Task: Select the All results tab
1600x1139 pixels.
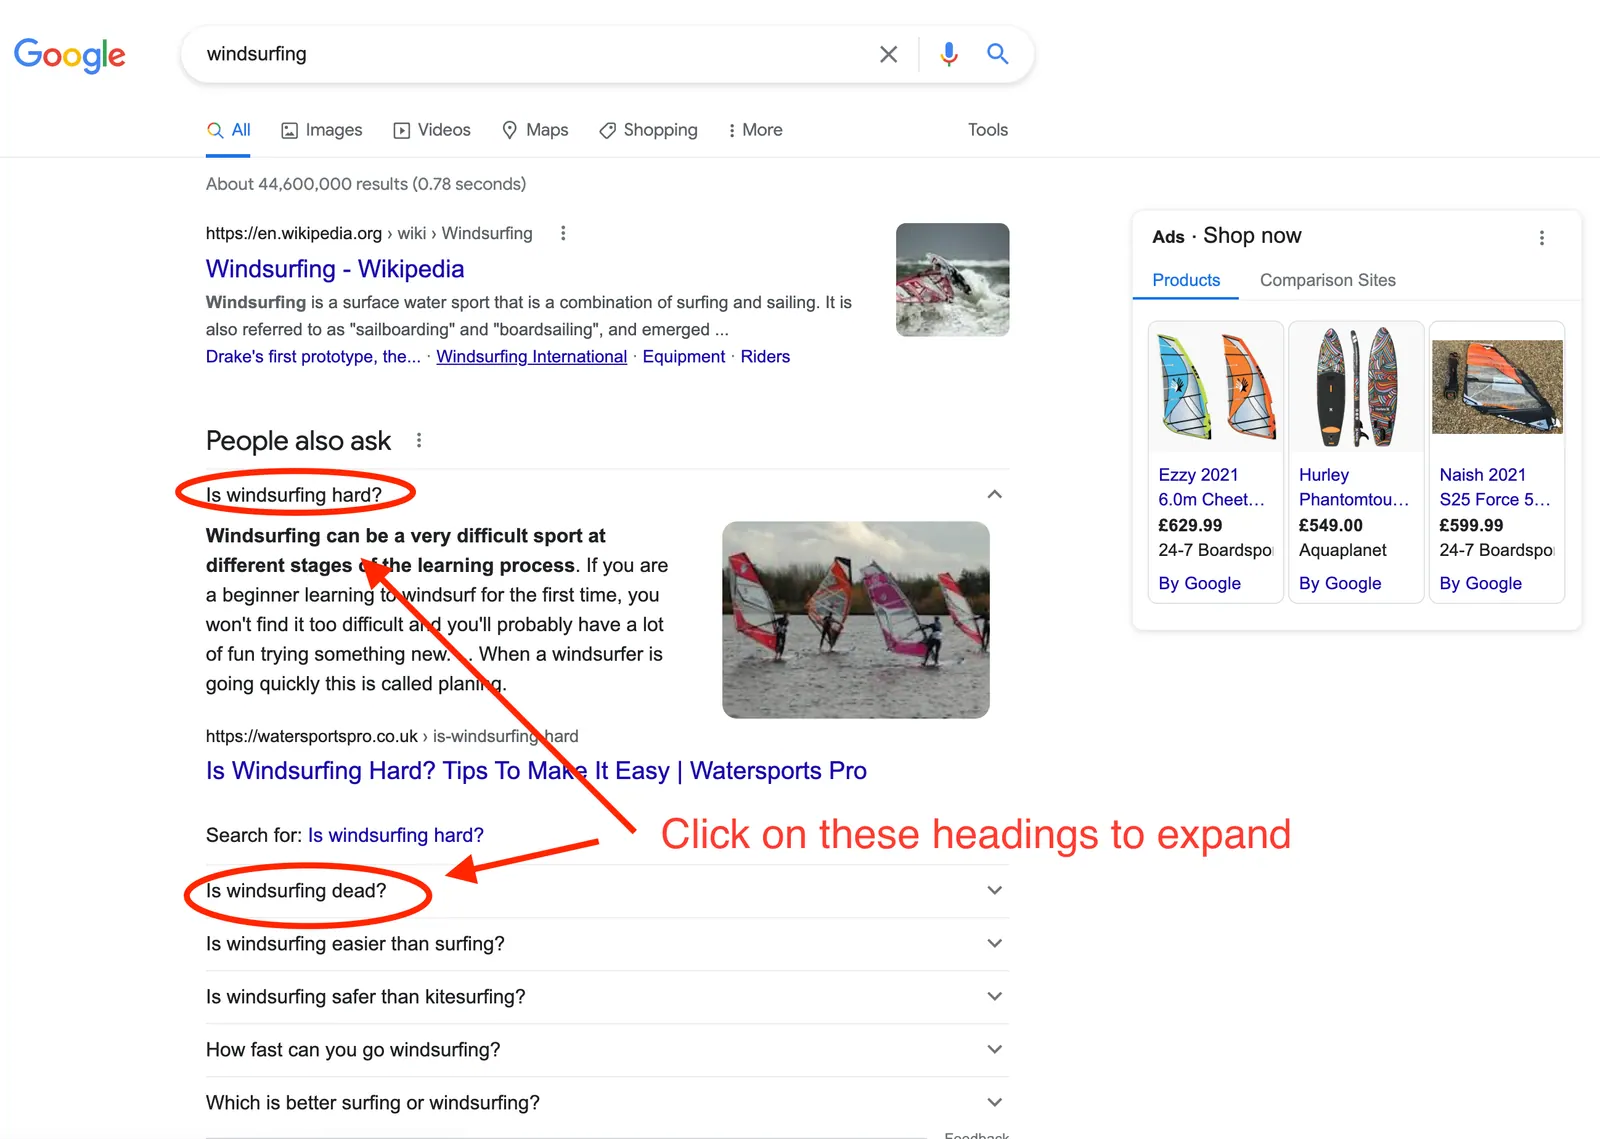Action: point(228,130)
